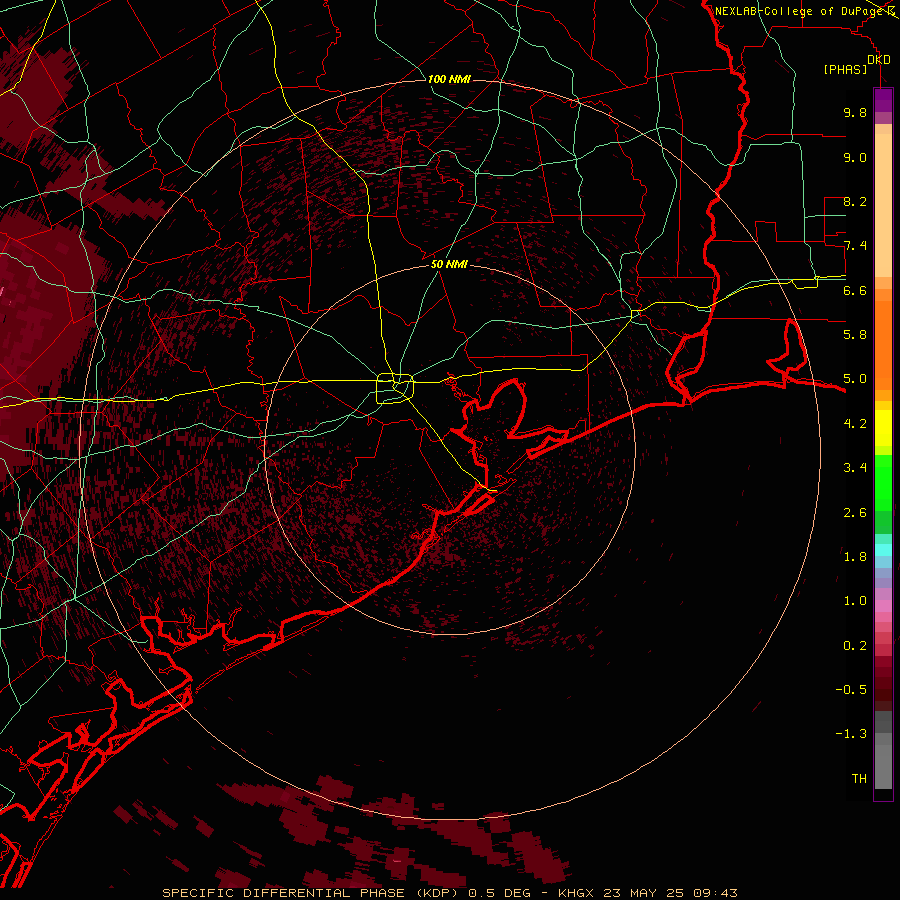Click the 9.0 value on the color scale
This screenshot has height=900, width=900.
click(x=855, y=157)
